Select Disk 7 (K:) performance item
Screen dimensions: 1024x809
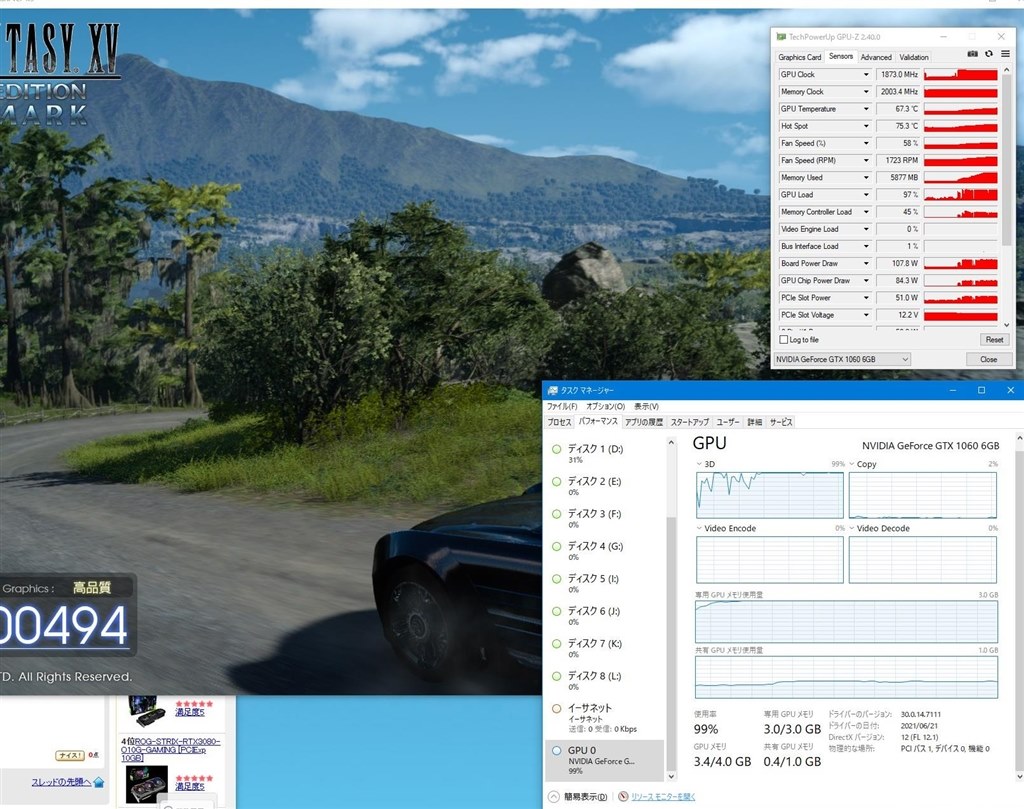click(x=605, y=648)
